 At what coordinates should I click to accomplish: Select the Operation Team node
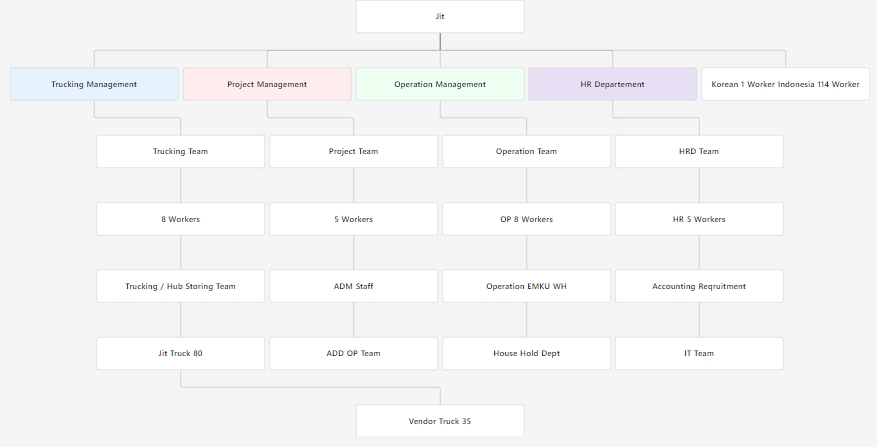click(x=526, y=152)
